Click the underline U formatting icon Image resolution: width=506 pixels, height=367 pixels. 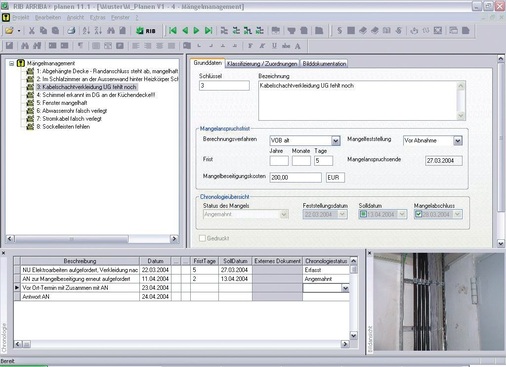(x=274, y=46)
